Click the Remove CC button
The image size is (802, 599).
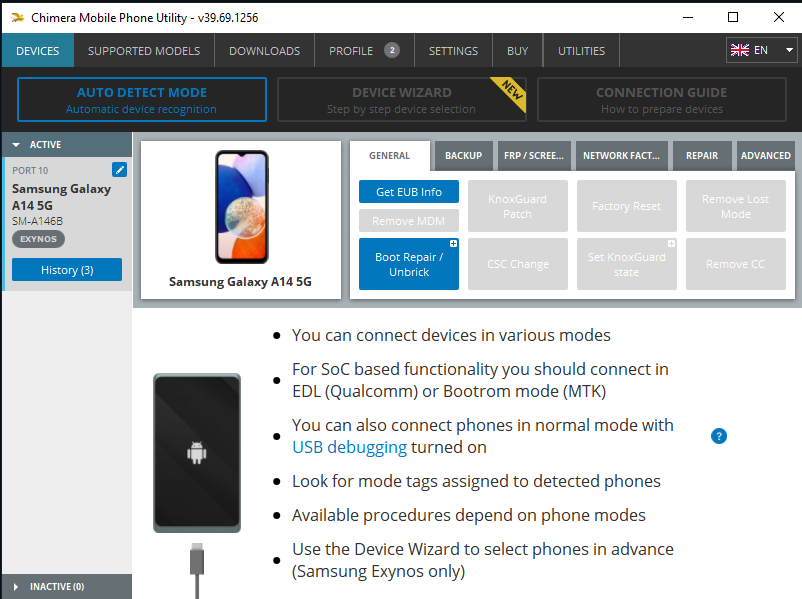point(736,264)
